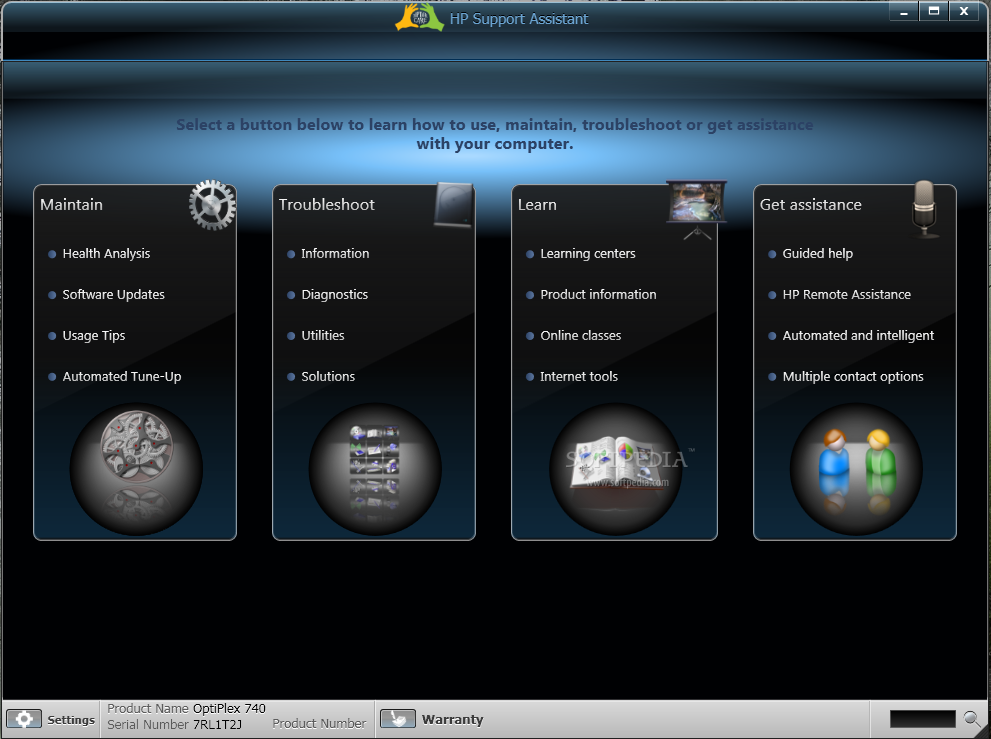Click the projector screen icon on Learn card
This screenshot has width=991, height=739.
pyautogui.click(x=696, y=209)
